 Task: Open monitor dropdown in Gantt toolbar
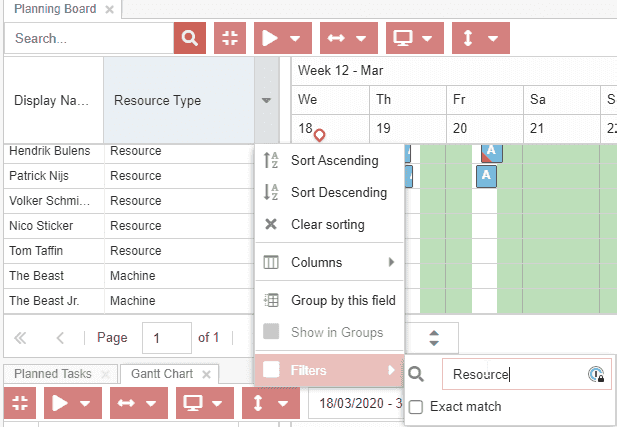coord(217,403)
